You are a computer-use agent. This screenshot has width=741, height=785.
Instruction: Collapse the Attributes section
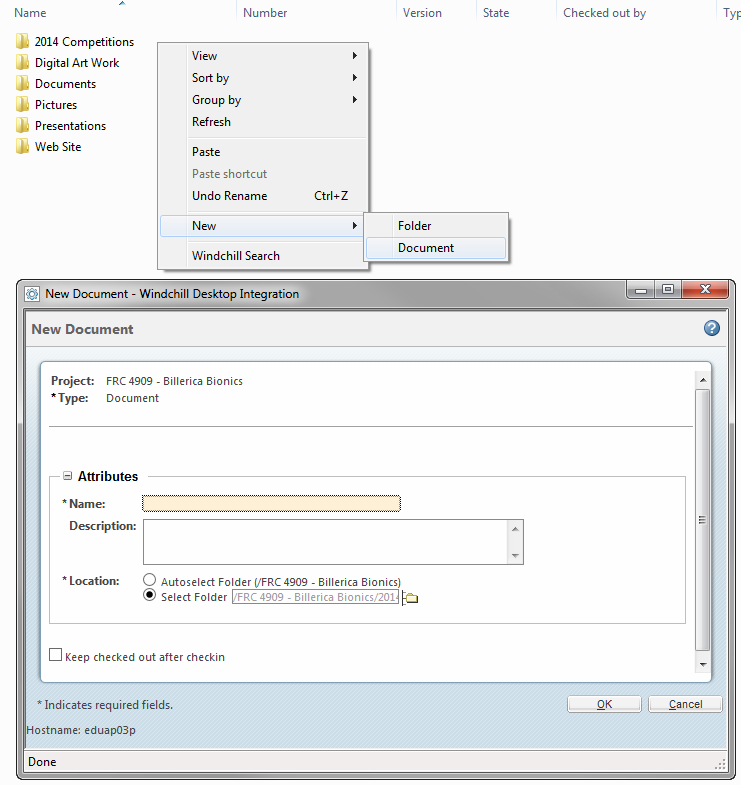pyautogui.click(x=68, y=476)
